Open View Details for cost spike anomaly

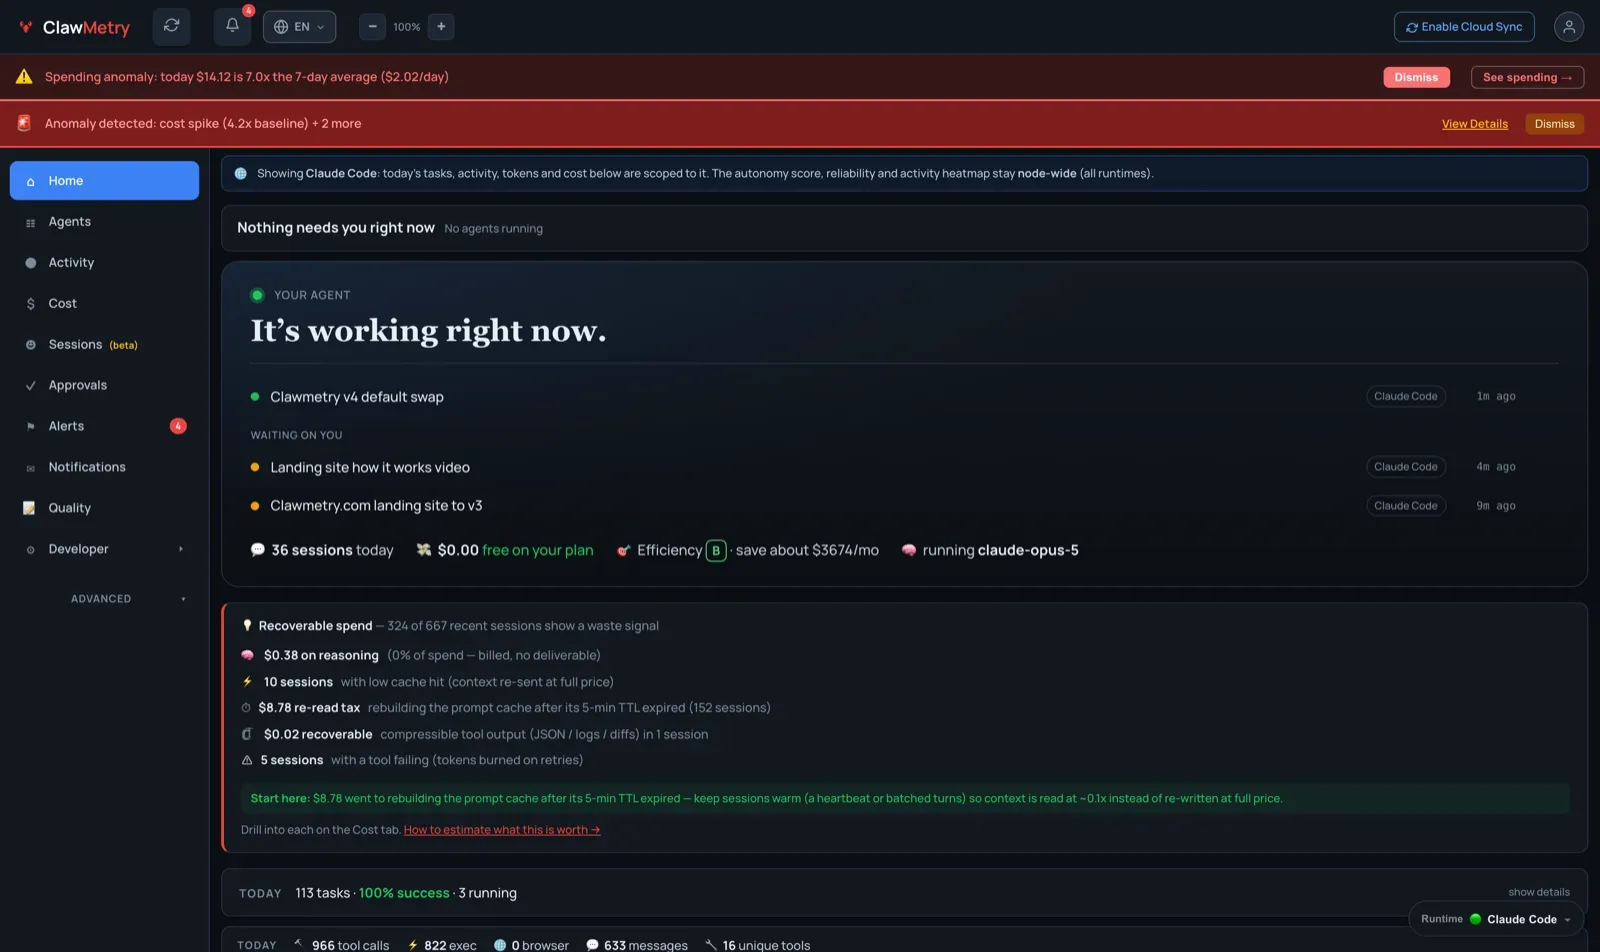[x=1474, y=124]
